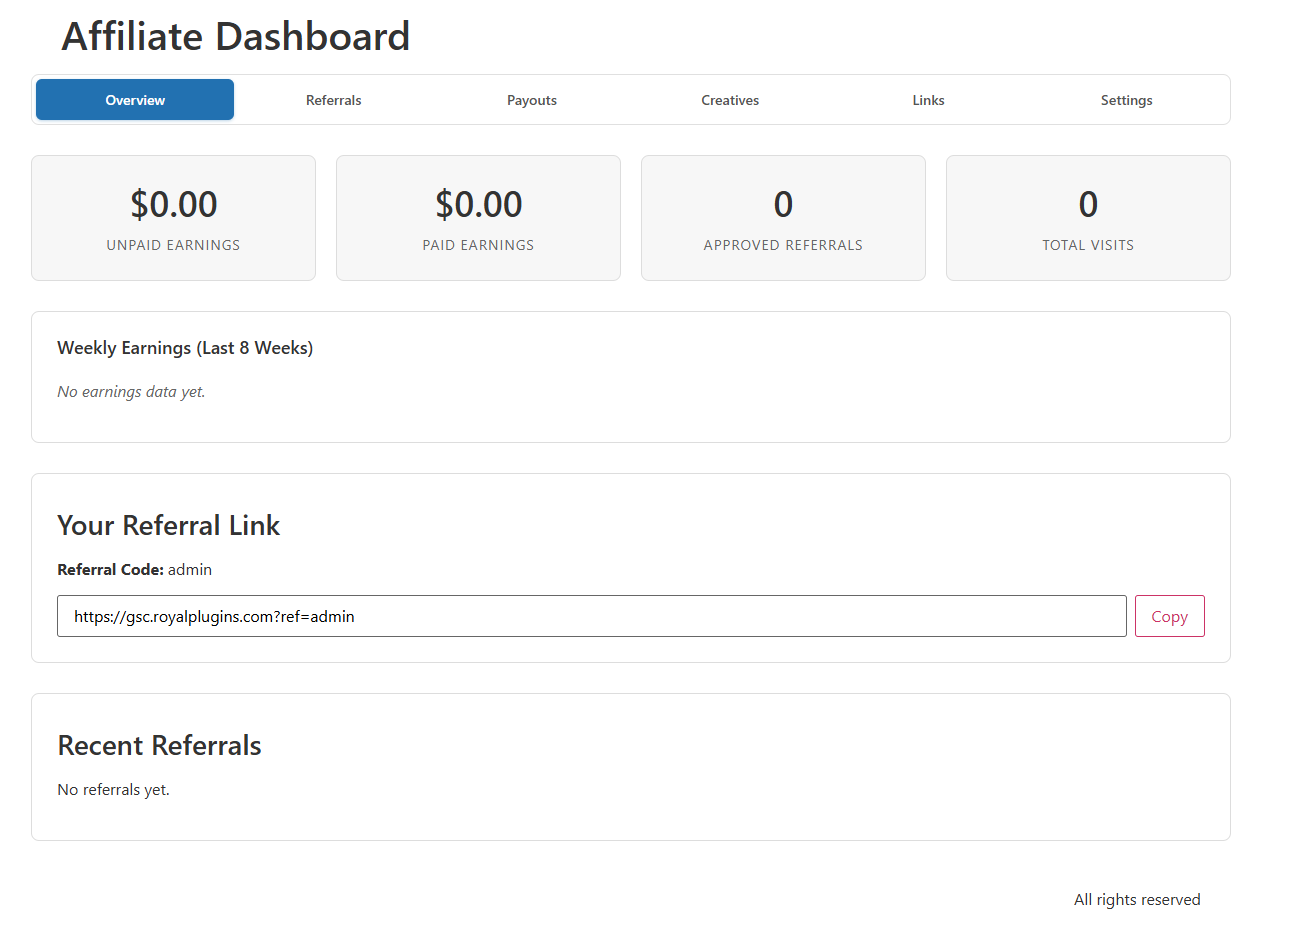Open the Payouts tab
1294x940 pixels.
coord(531,99)
